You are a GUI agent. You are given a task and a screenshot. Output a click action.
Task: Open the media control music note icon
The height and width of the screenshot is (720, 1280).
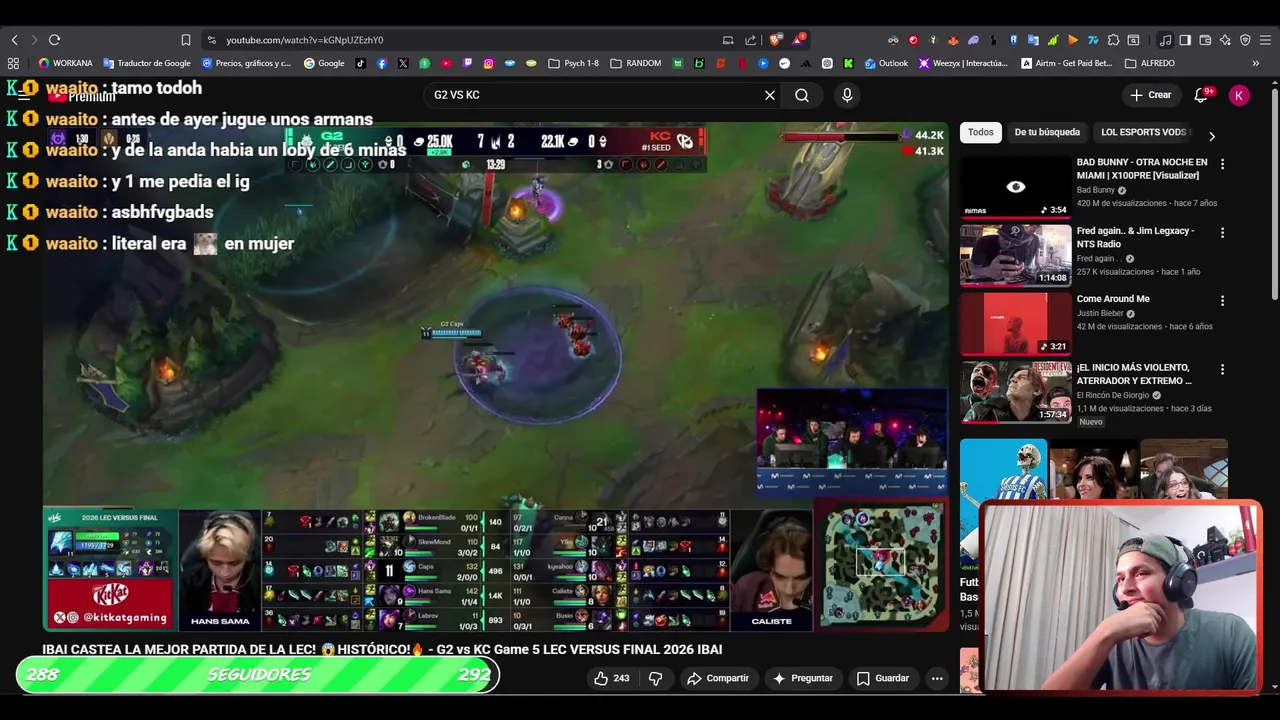[1165, 40]
